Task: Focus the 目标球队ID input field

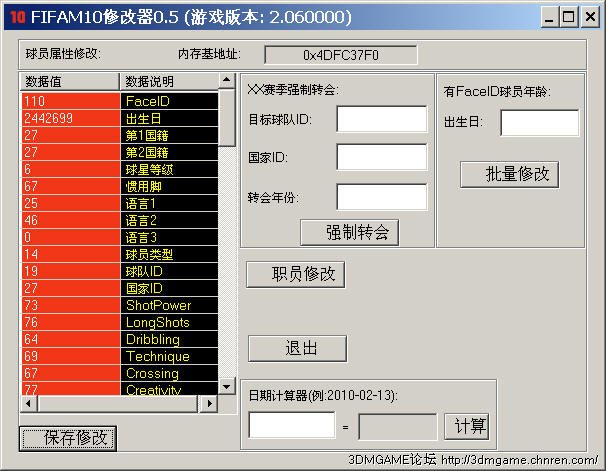Action: point(367,120)
